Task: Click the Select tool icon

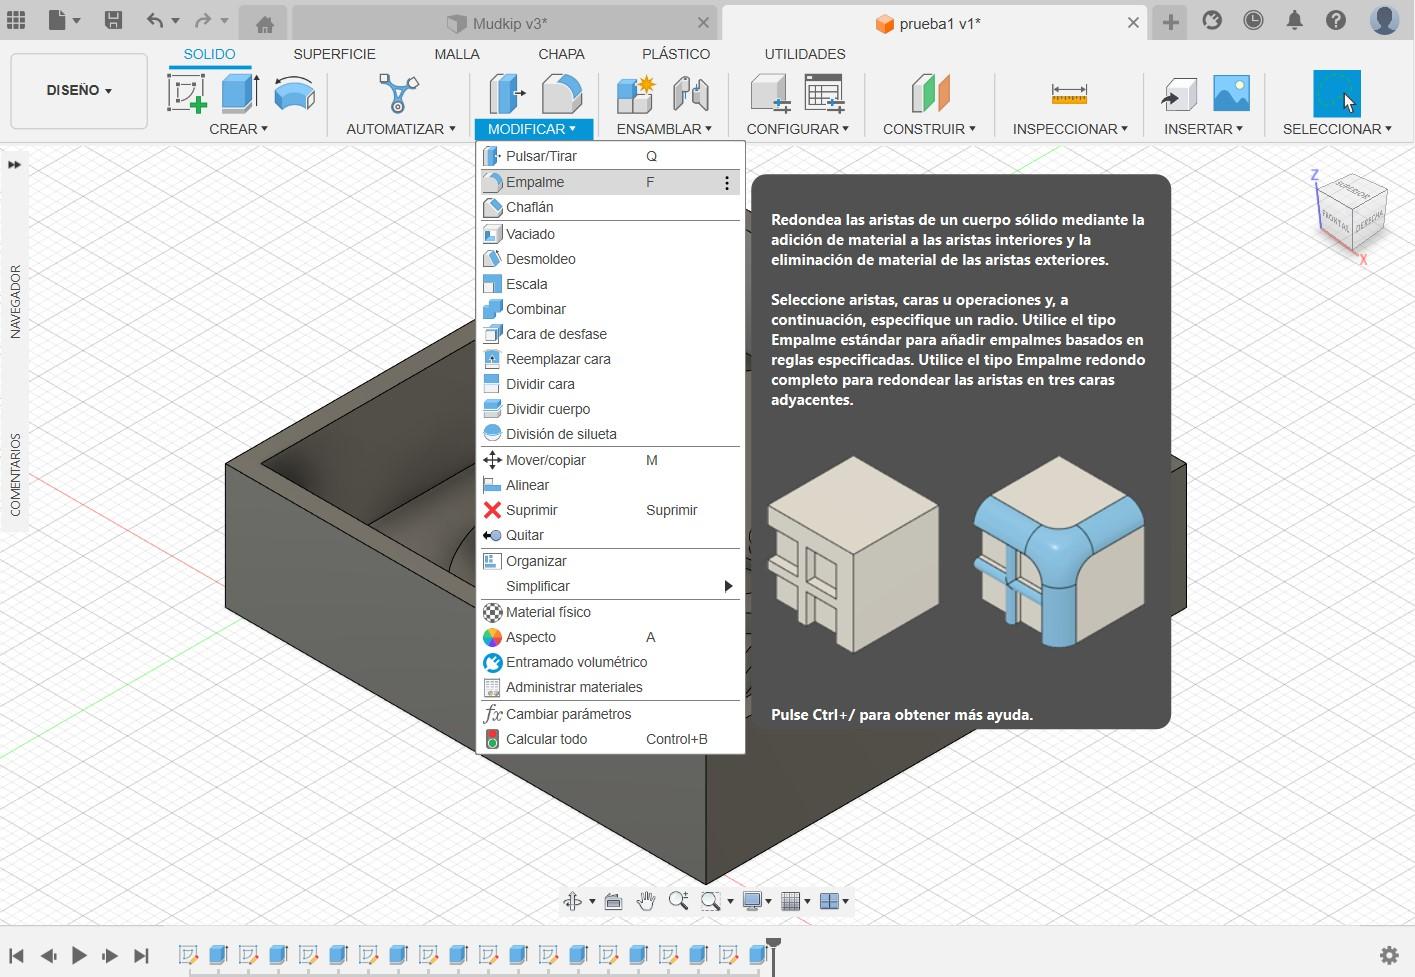Action: (x=1337, y=94)
